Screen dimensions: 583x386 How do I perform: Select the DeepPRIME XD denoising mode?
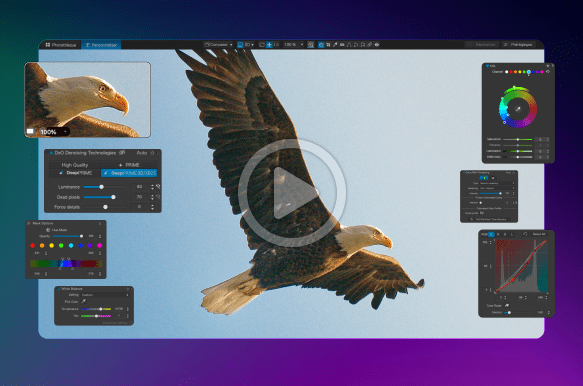tap(129, 173)
